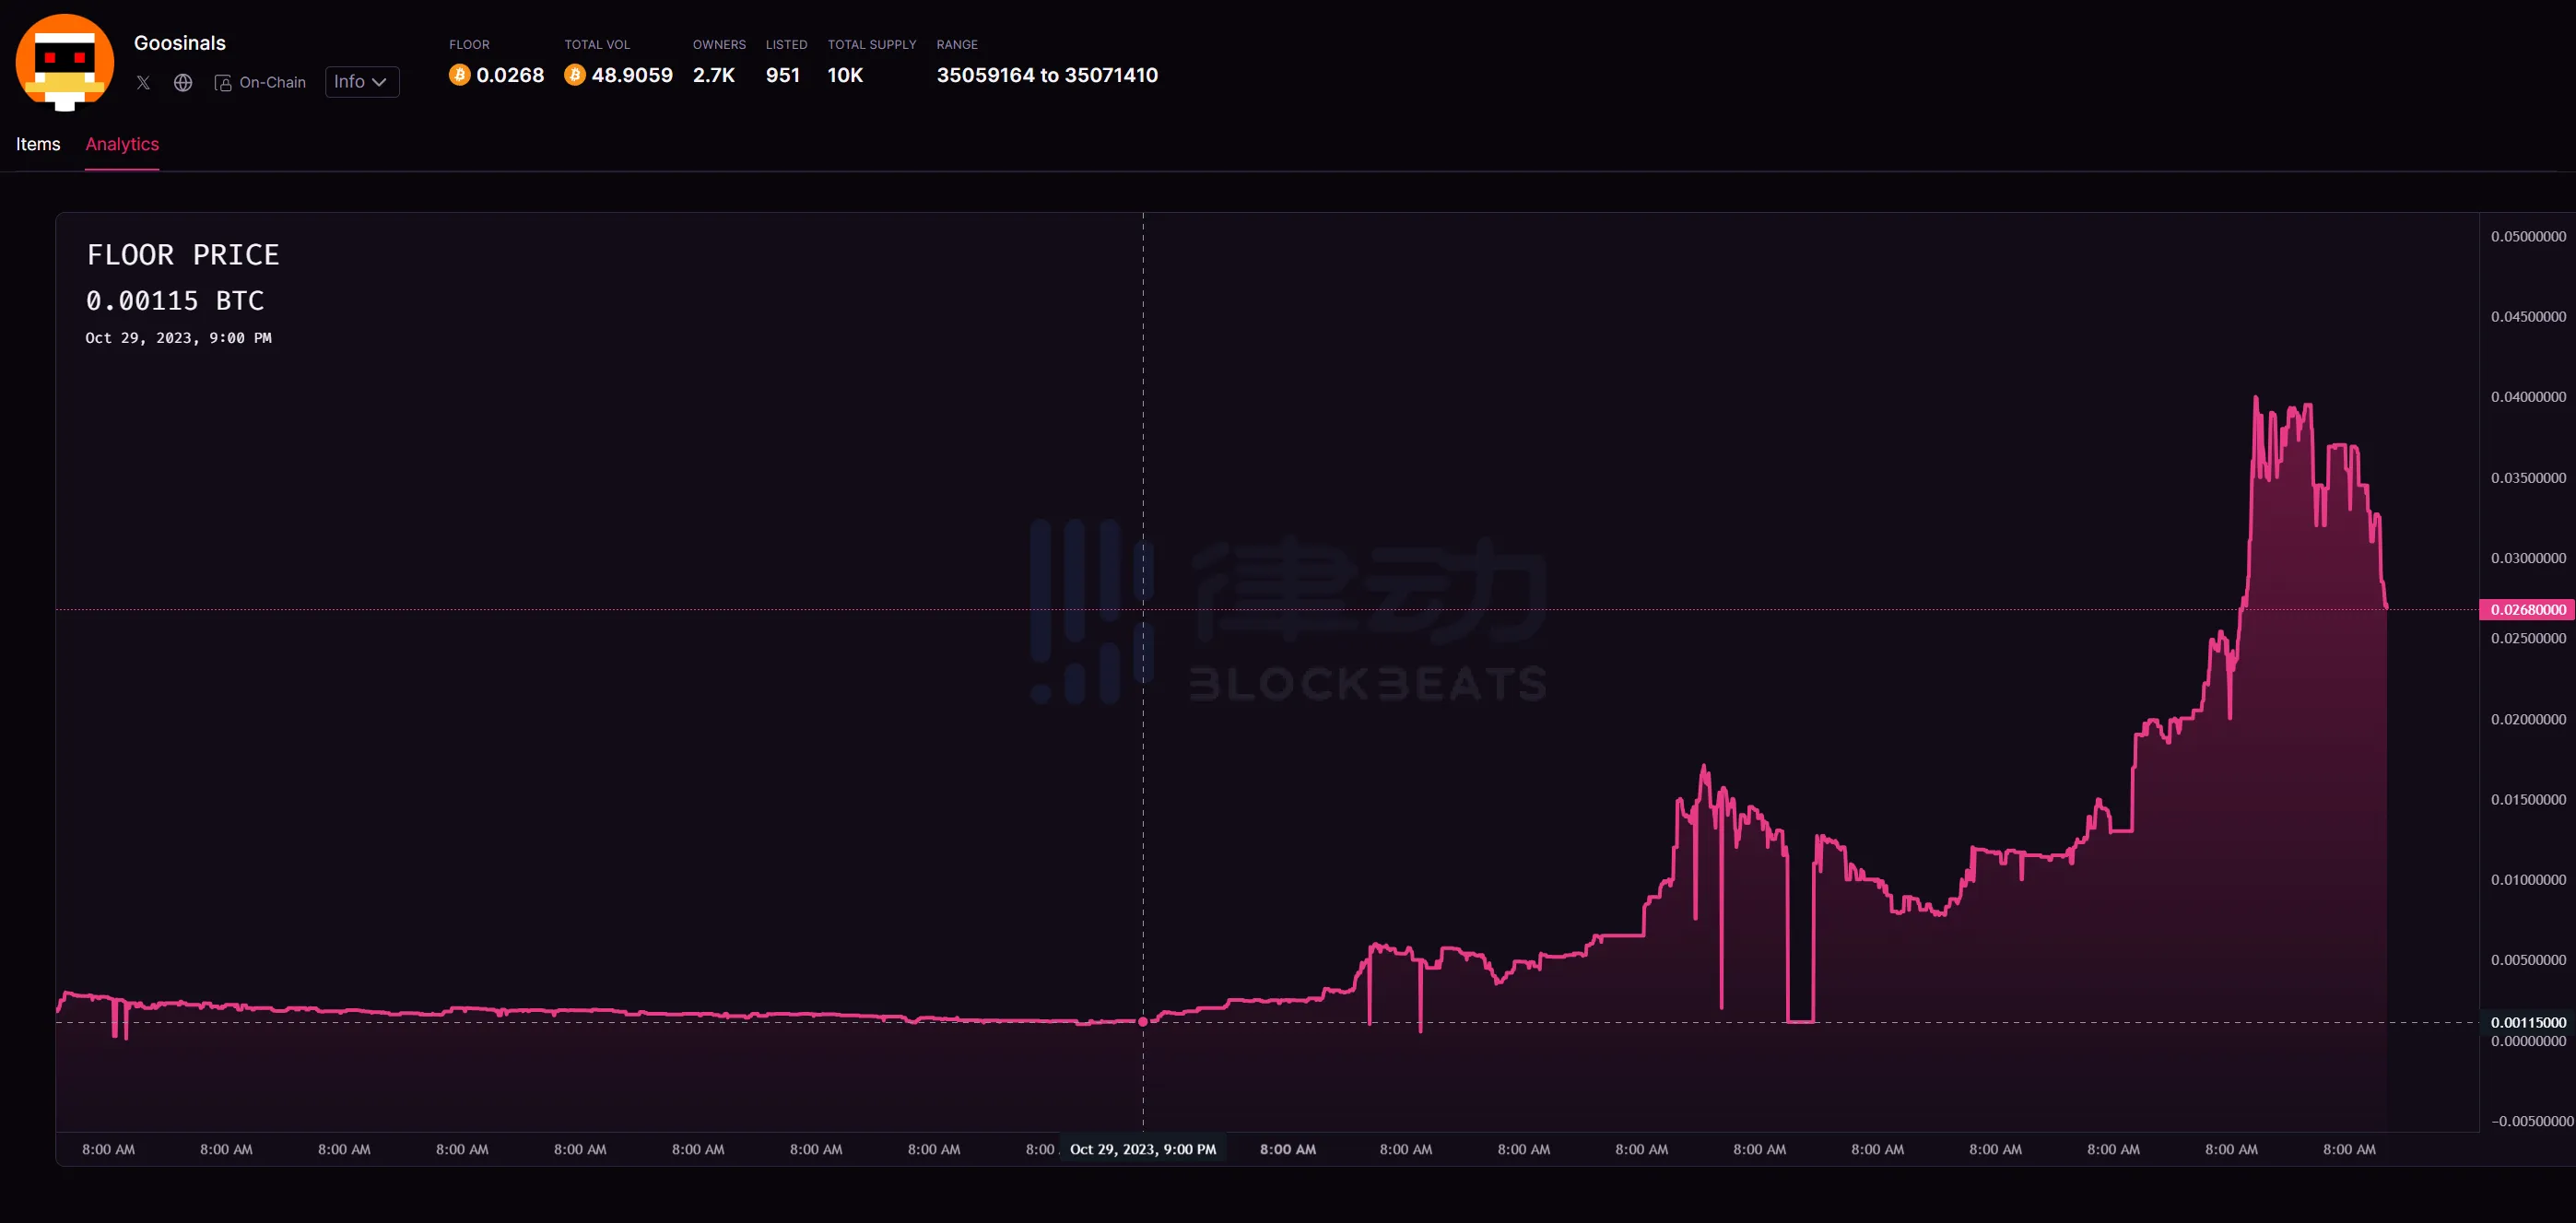Click the Oct 29, 2023, 9:00 PM axis label

(1143, 1149)
